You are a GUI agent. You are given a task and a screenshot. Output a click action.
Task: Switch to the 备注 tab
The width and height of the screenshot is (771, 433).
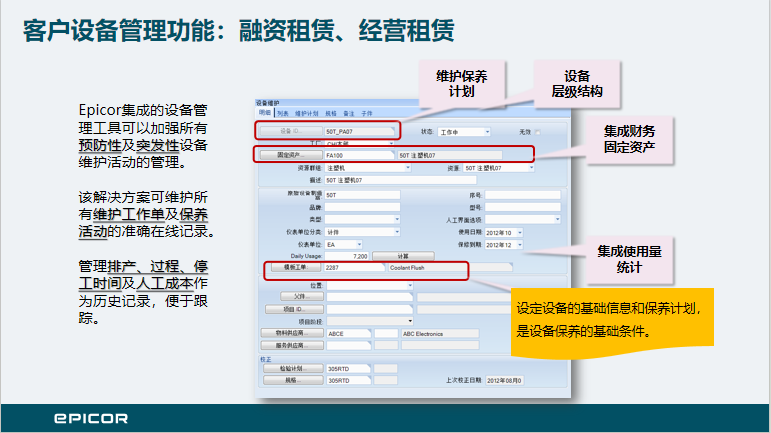(x=349, y=114)
